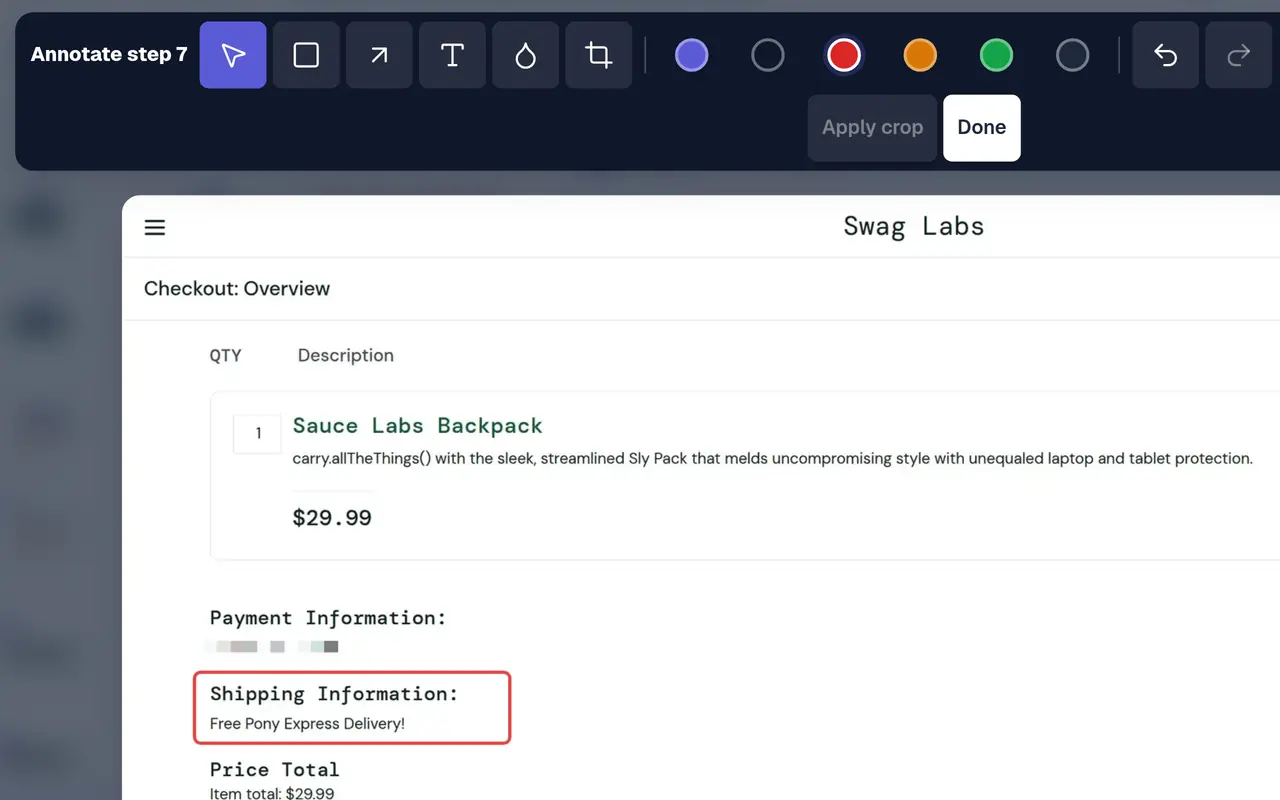The width and height of the screenshot is (1280, 800).
Task: Click the "QTY" column label
Action: click(x=225, y=356)
